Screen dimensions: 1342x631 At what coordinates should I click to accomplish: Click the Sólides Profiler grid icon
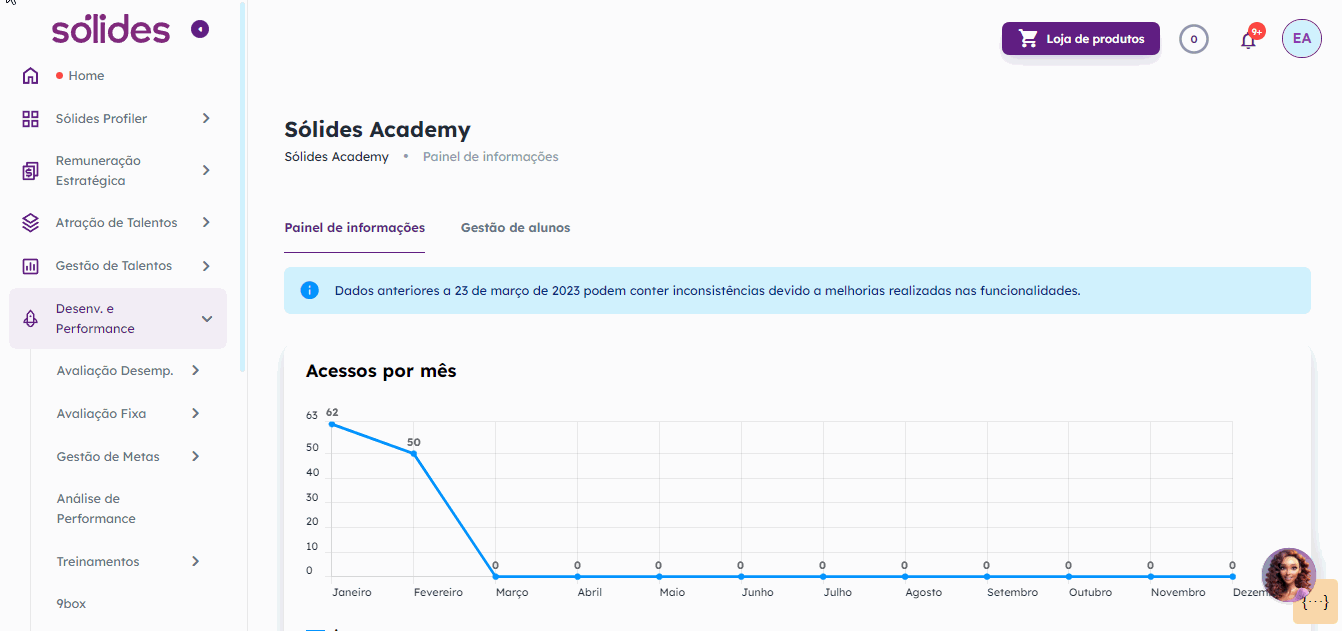[x=30, y=119]
